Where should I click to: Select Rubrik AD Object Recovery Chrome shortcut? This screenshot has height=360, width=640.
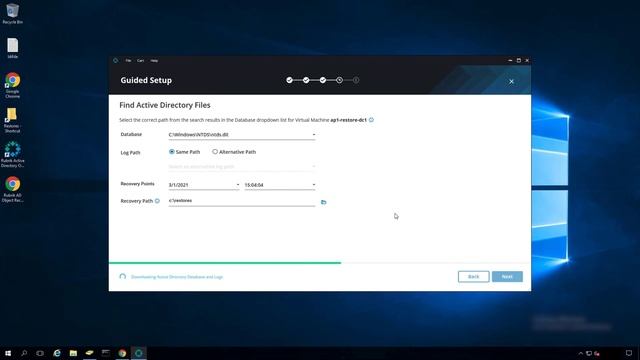coord(13,189)
